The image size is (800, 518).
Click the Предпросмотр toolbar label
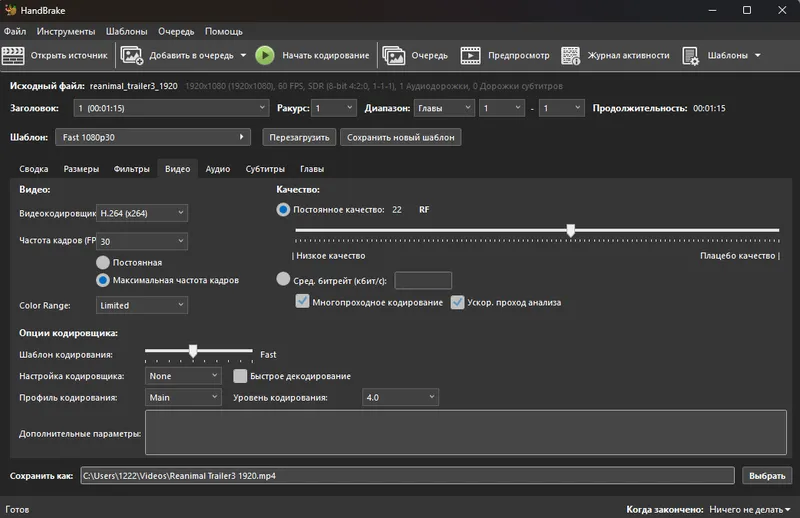518,55
